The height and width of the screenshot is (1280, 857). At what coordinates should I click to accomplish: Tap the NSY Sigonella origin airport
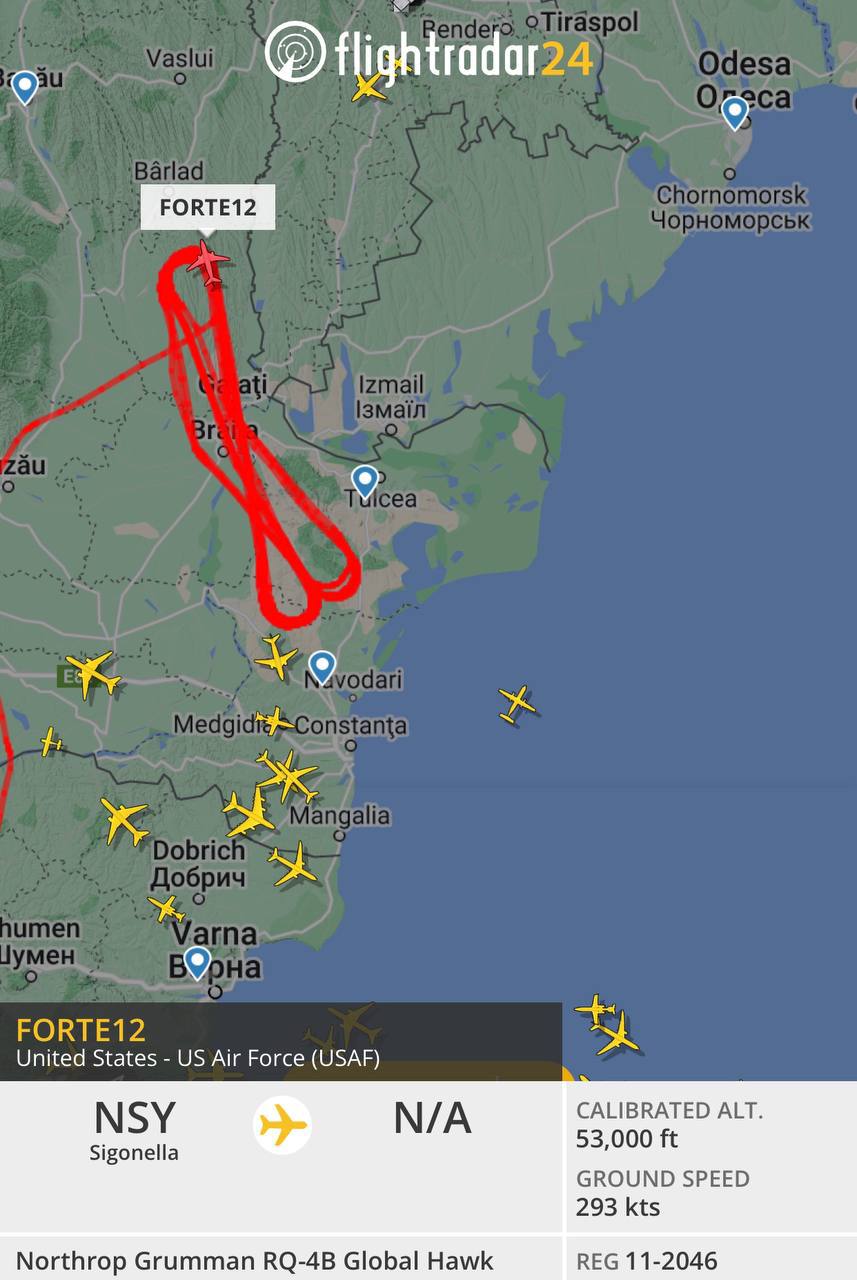pos(134,1128)
